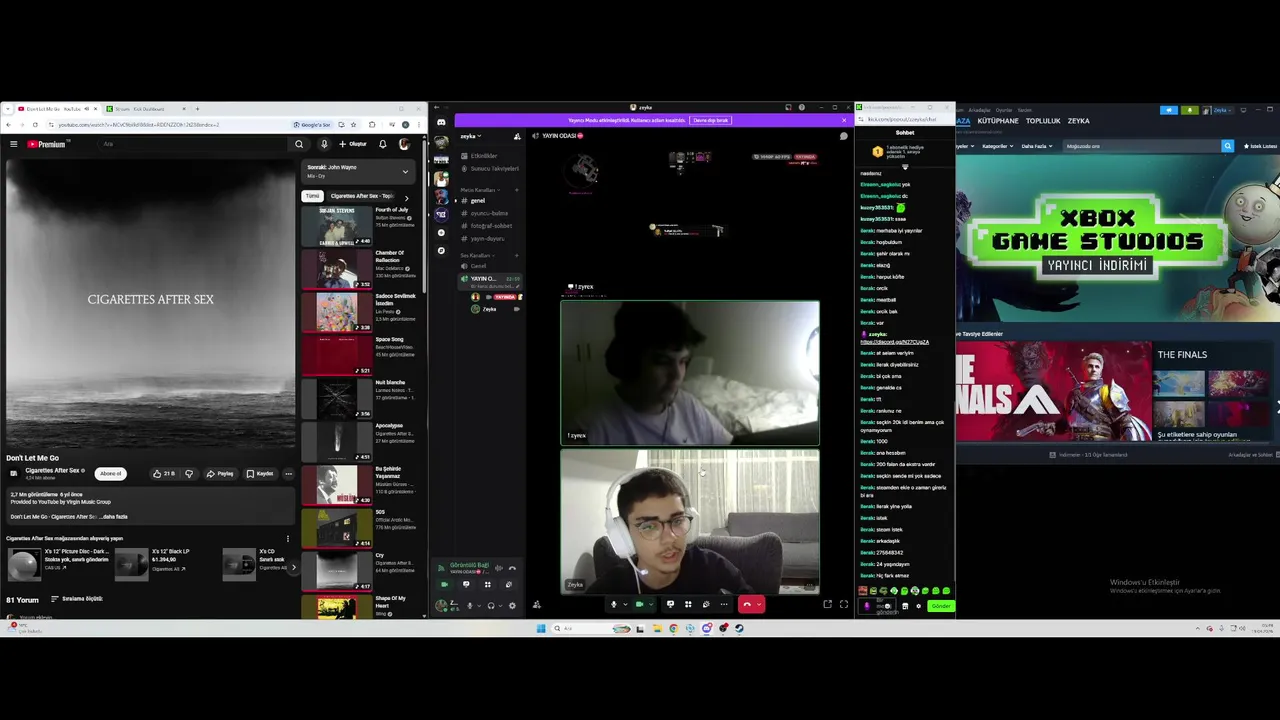
Task: Like the Don't Let Me Go video
Action: tap(162, 474)
